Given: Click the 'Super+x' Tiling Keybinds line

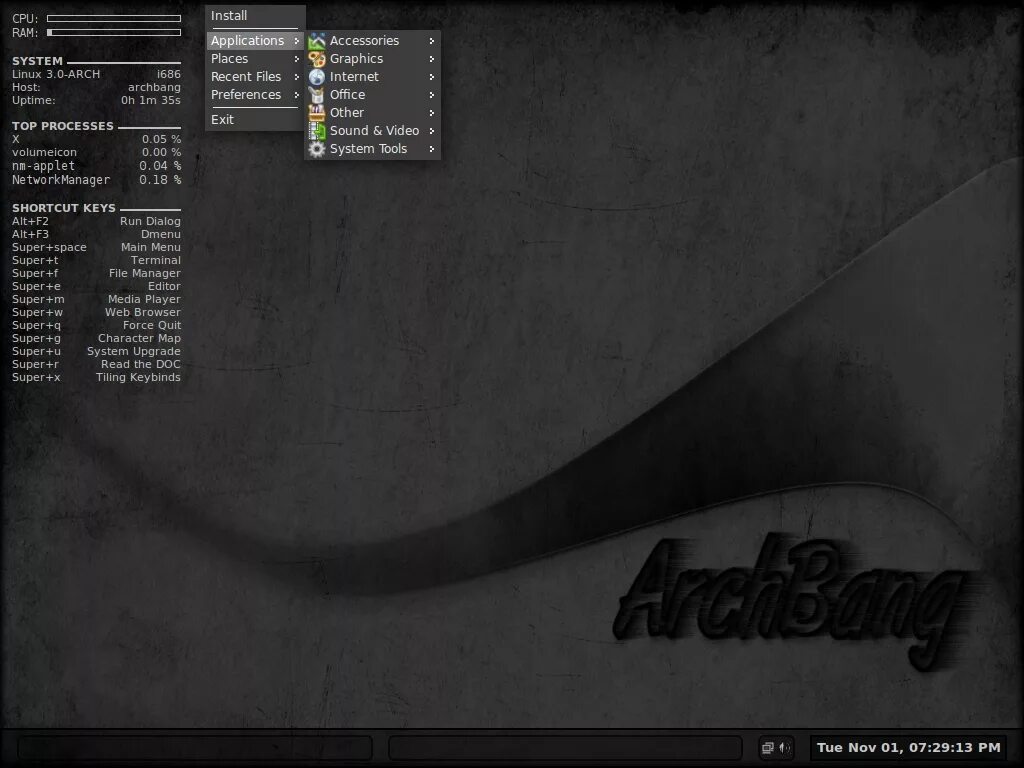Looking at the screenshot, I should [96, 377].
